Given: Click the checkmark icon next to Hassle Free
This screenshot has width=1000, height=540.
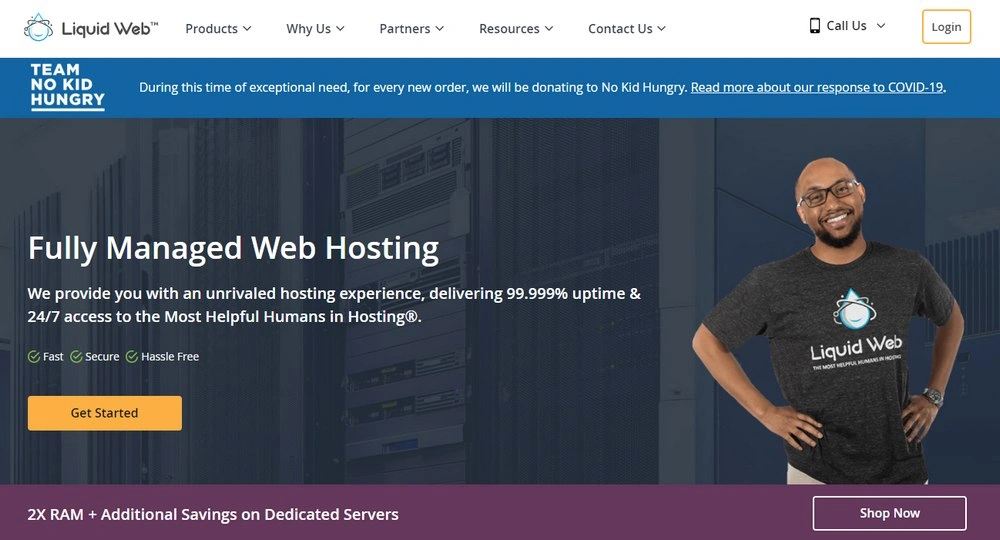Looking at the screenshot, I should pos(132,357).
